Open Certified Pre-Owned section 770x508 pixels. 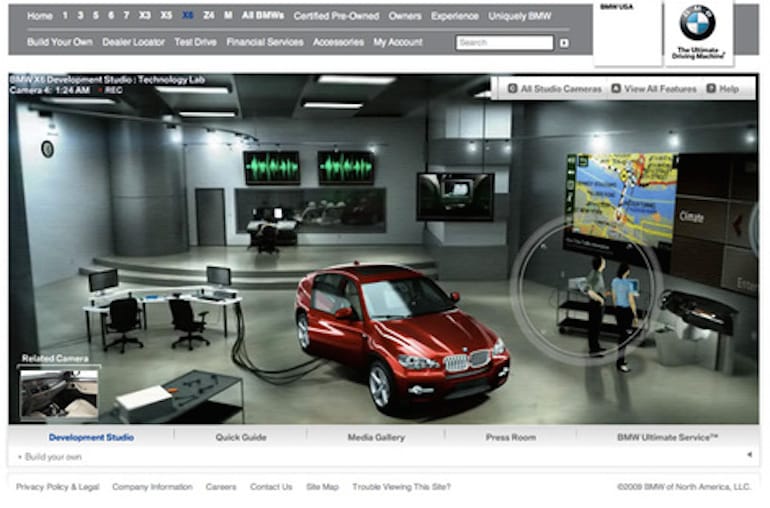pyautogui.click(x=336, y=16)
